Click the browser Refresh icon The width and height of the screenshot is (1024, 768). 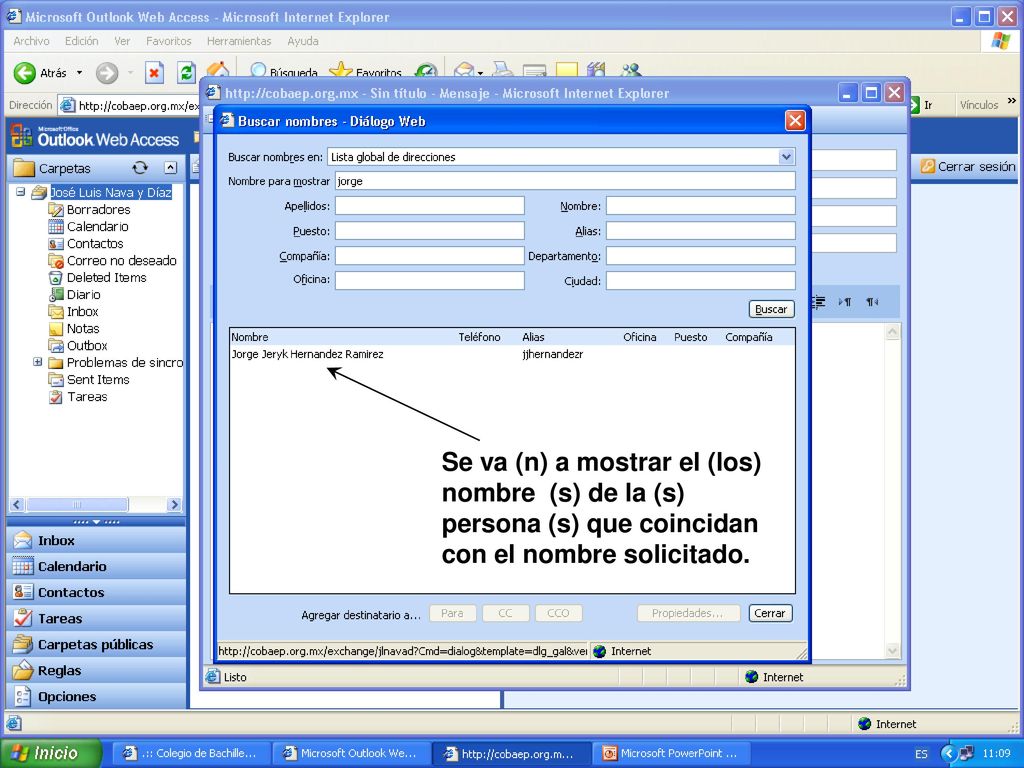(x=187, y=72)
